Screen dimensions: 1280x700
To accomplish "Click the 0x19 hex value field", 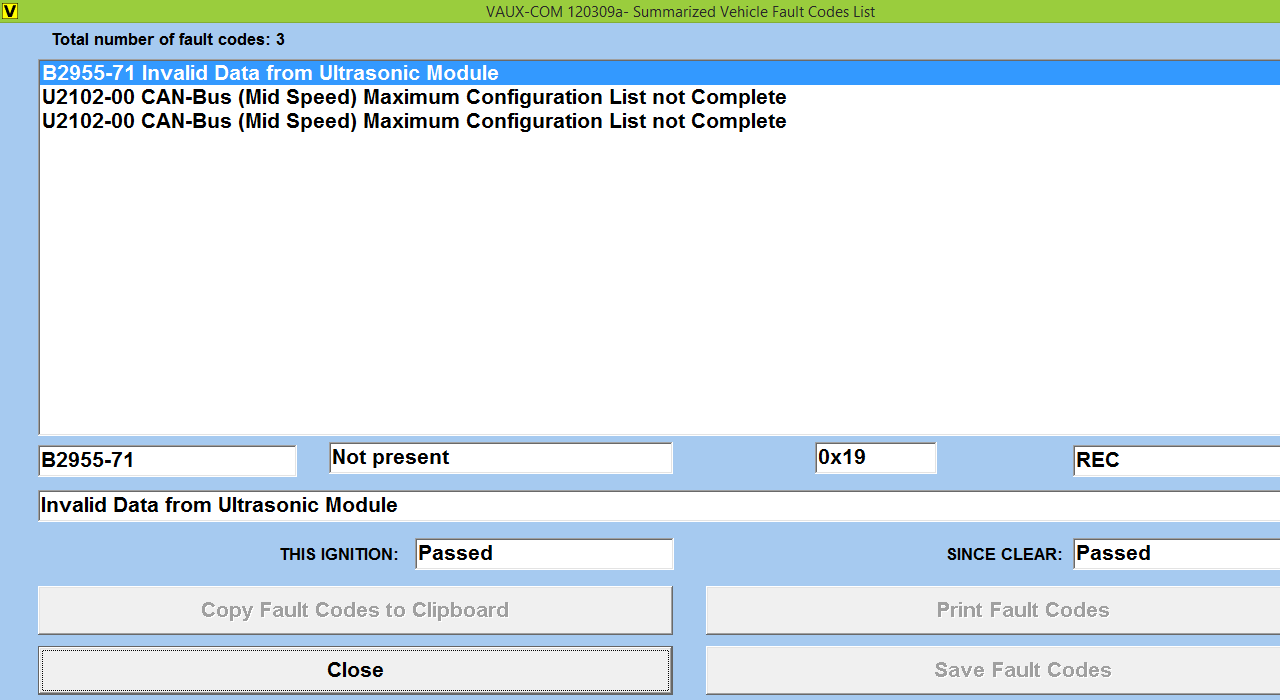I will click(875, 458).
